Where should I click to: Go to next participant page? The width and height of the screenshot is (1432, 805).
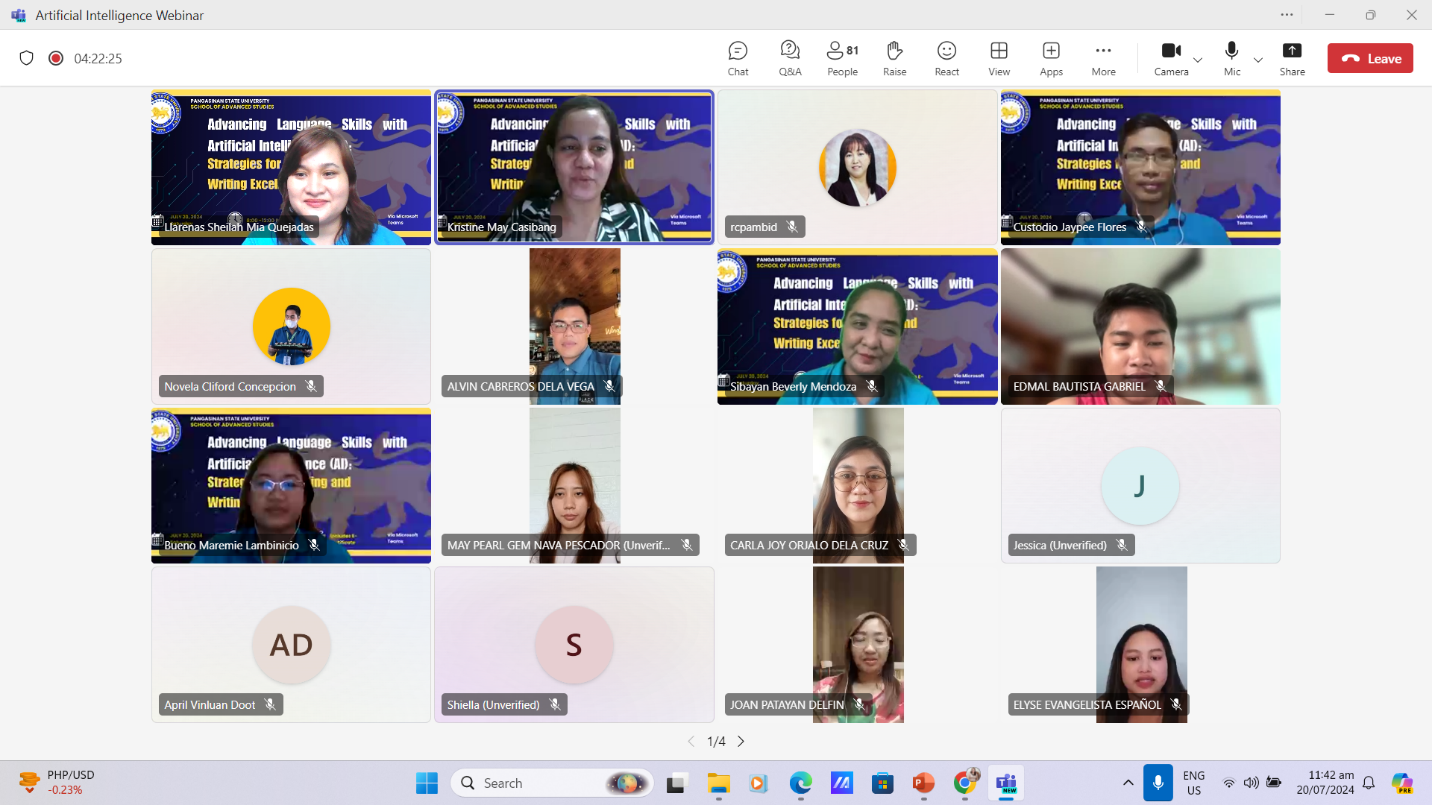741,741
